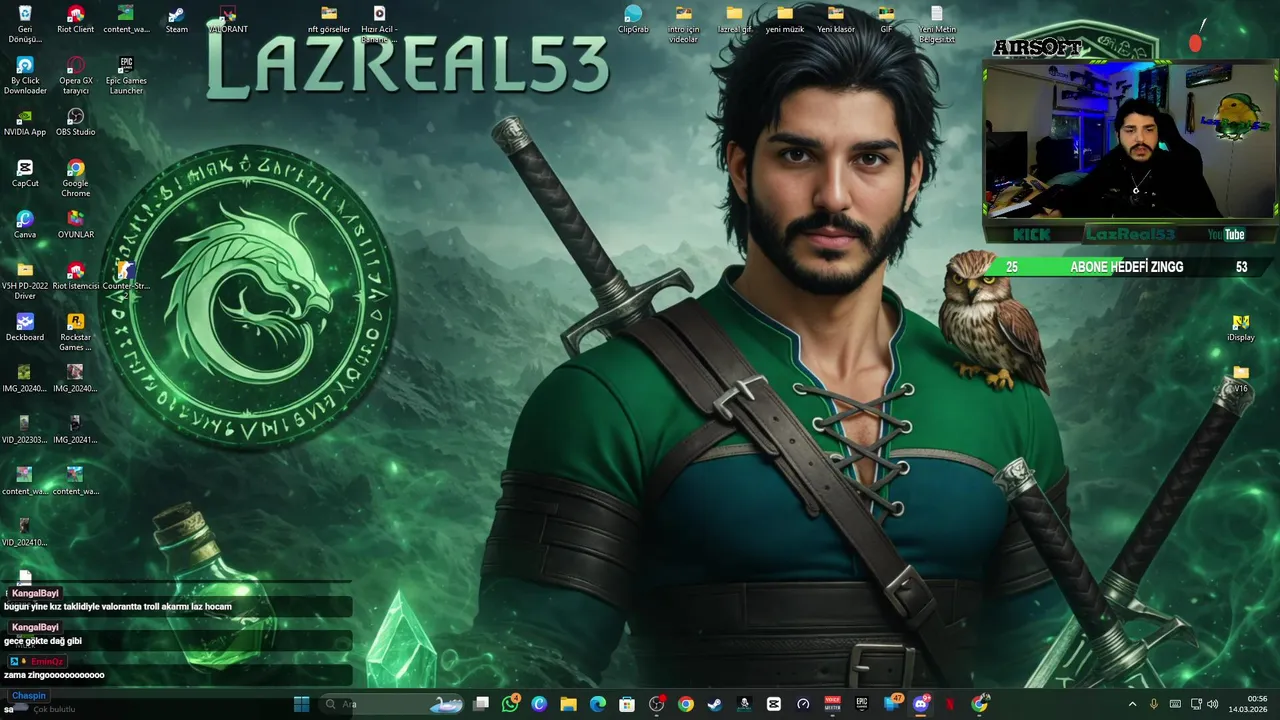Image resolution: width=1280 pixels, height=720 pixels.
Task: Open the volume control in system tray
Action: pos(1212,704)
